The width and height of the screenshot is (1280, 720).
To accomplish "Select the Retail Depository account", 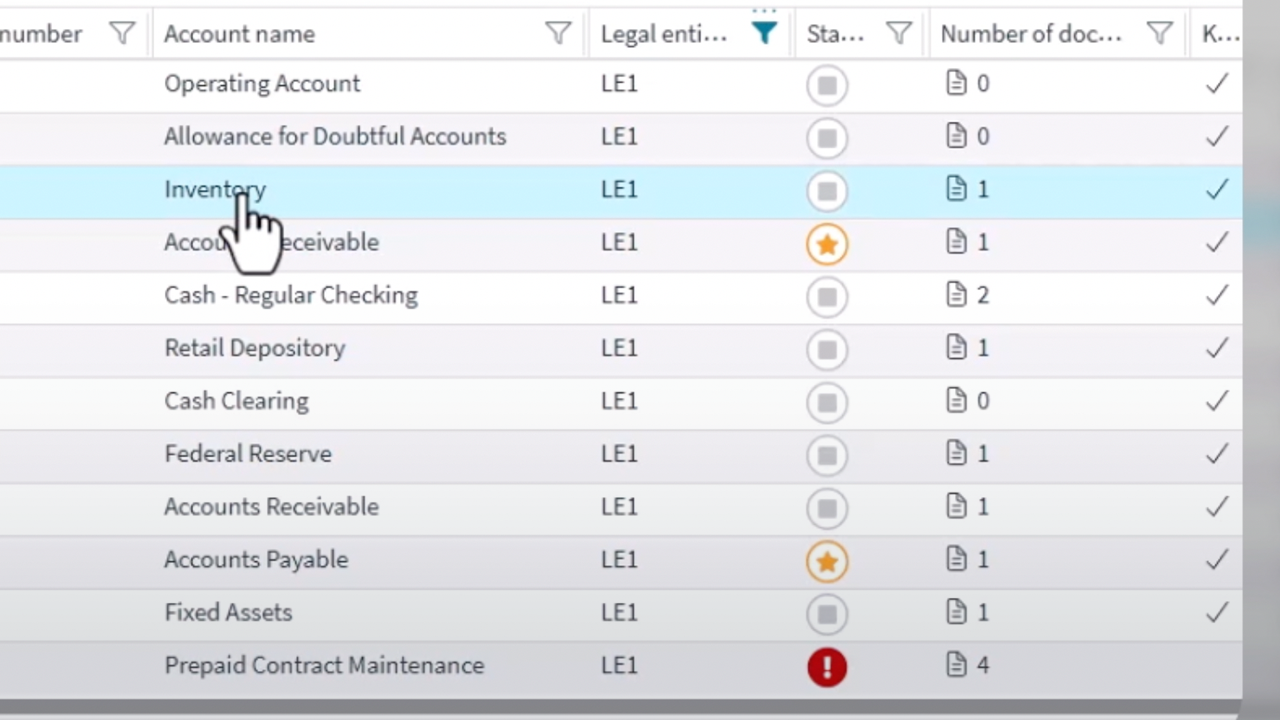I will click(255, 348).
